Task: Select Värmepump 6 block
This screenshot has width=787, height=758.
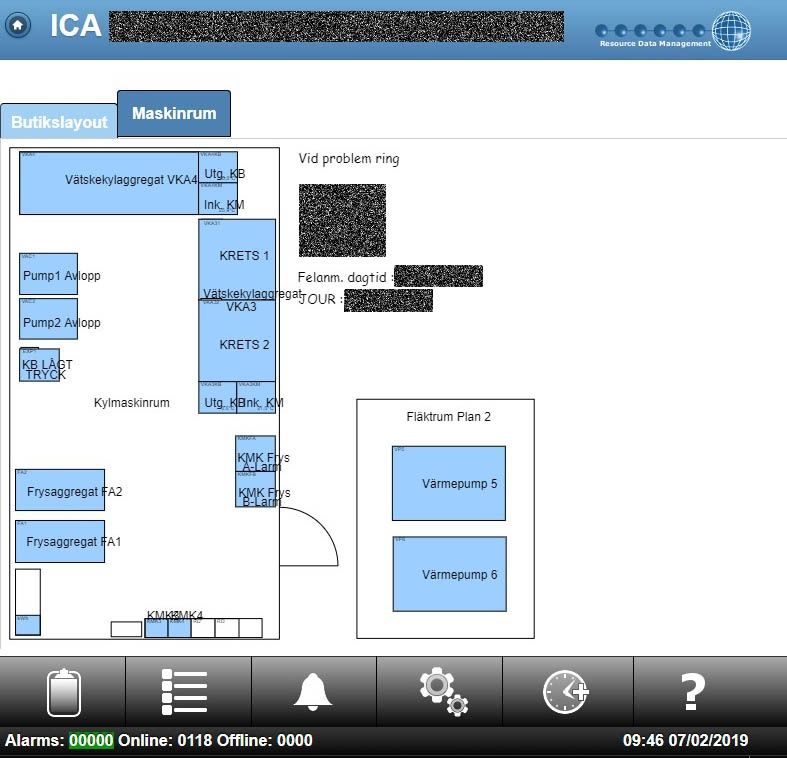Action: [x=449, y=574]
